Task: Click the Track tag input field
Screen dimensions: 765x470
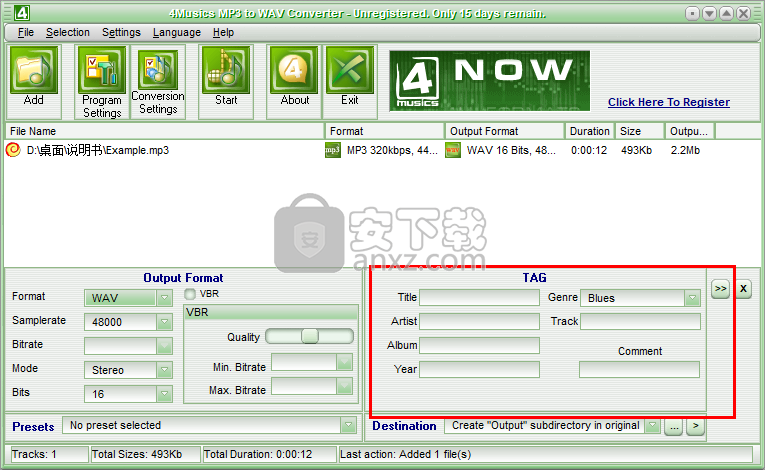Action: click(640, 321)
